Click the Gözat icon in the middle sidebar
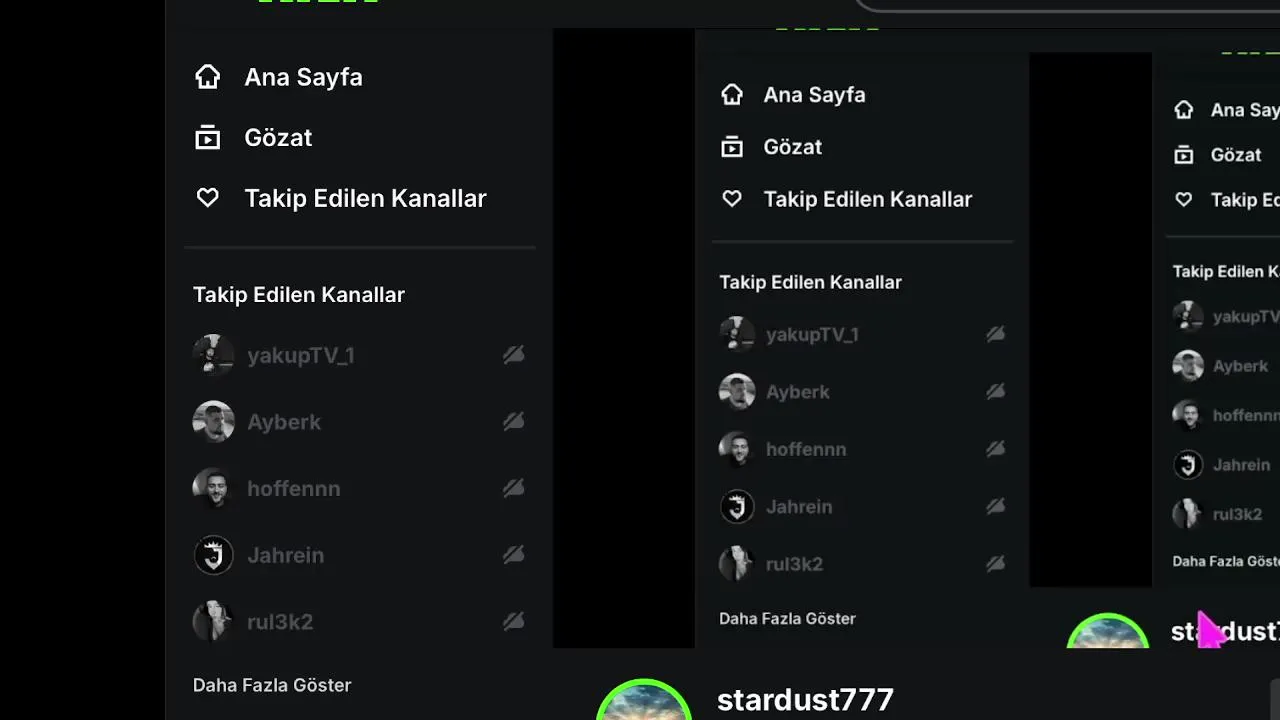This screenshot has height=720, width=1280. pyautogui.click(x=732, y=147)
